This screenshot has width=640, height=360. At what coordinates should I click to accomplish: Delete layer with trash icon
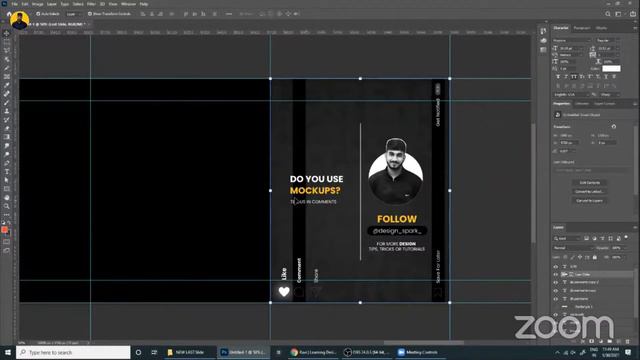click(x=627, y=341)
